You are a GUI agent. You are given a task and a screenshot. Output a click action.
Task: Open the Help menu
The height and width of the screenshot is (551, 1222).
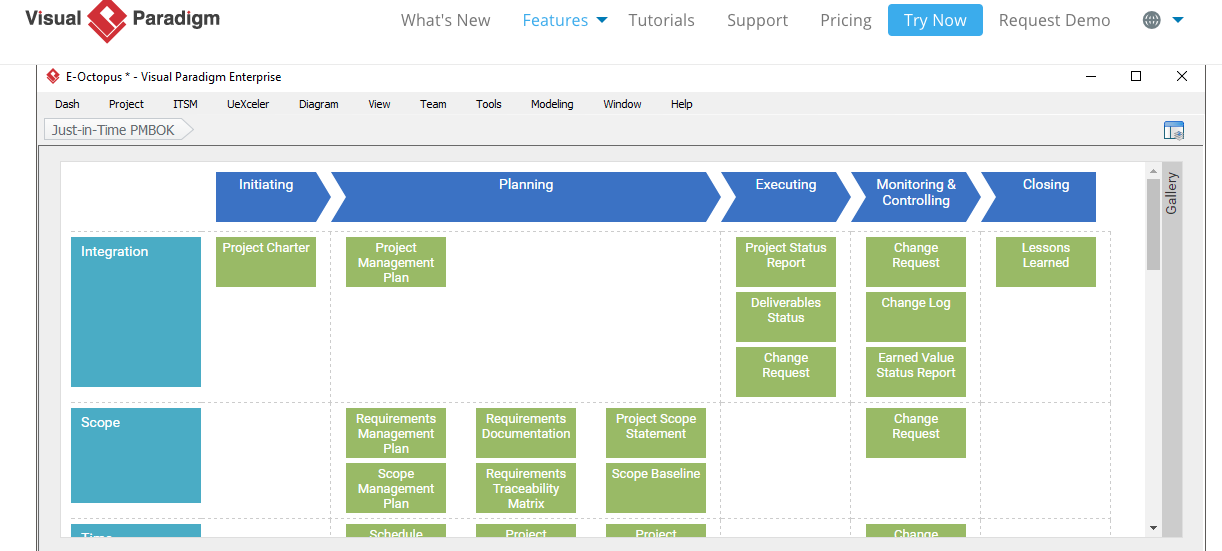(x=681, y=104)
